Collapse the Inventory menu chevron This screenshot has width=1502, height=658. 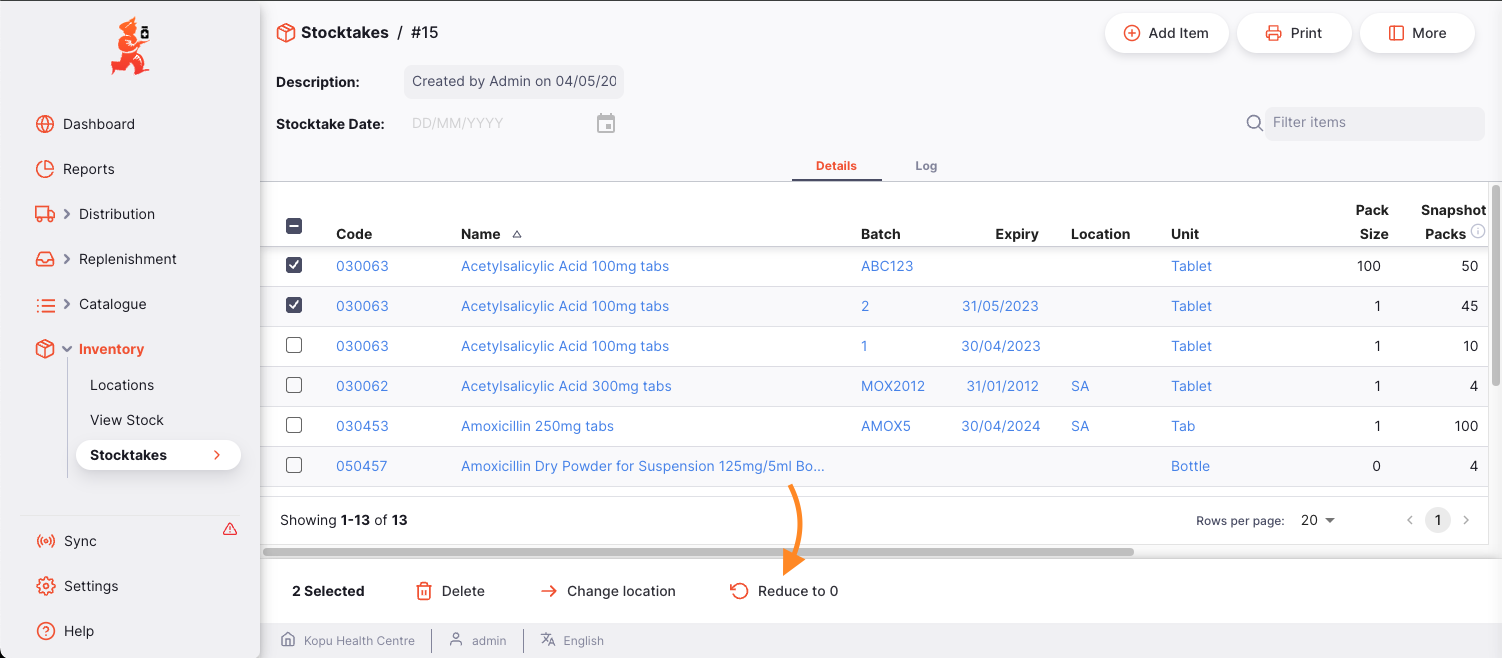point(67,349)
